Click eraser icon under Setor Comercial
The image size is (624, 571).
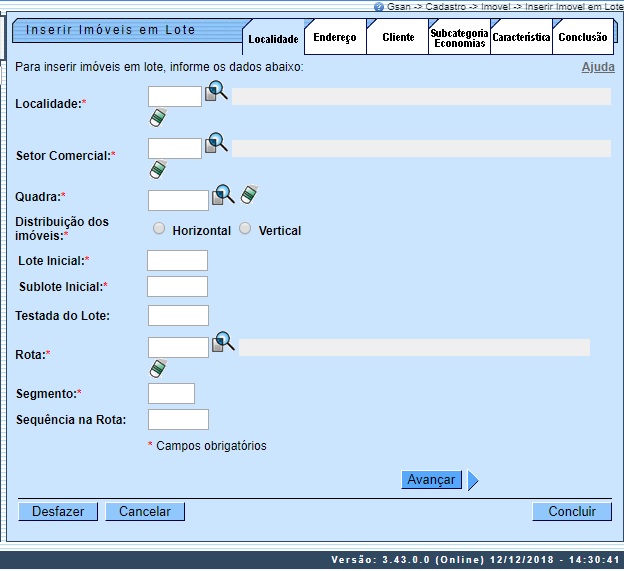tap(158, 169)
